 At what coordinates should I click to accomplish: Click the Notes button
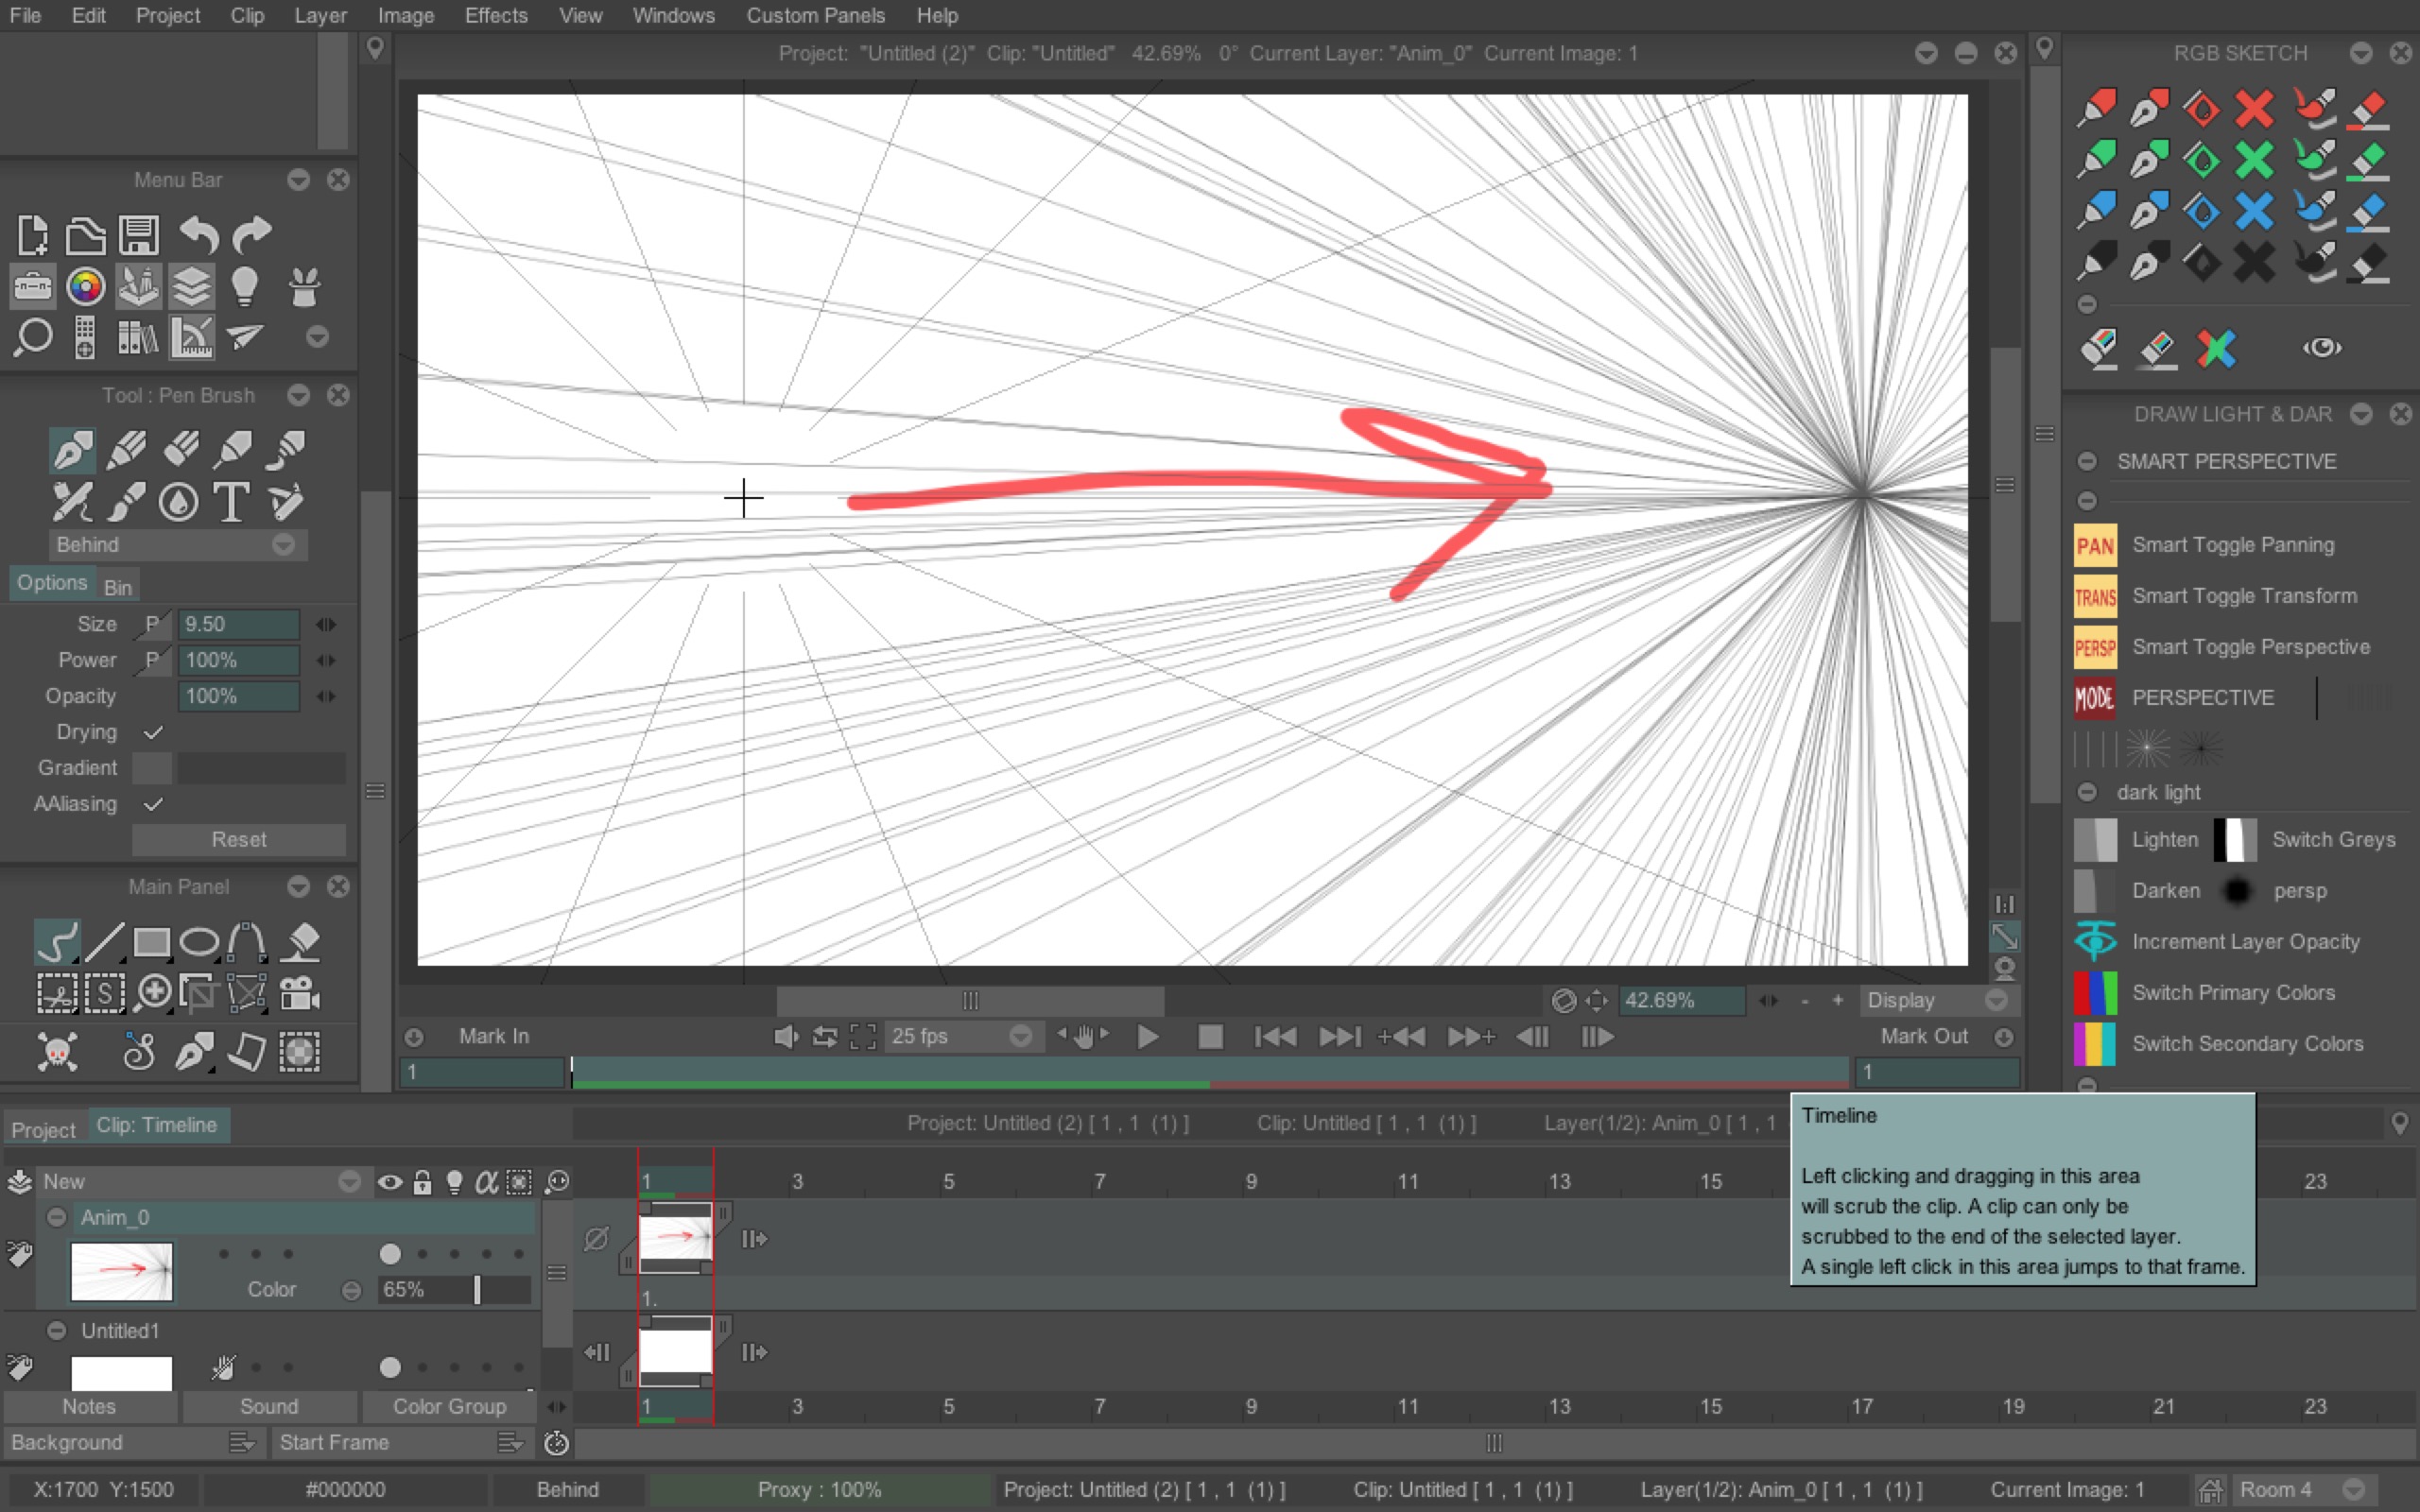coord(89,1406)
